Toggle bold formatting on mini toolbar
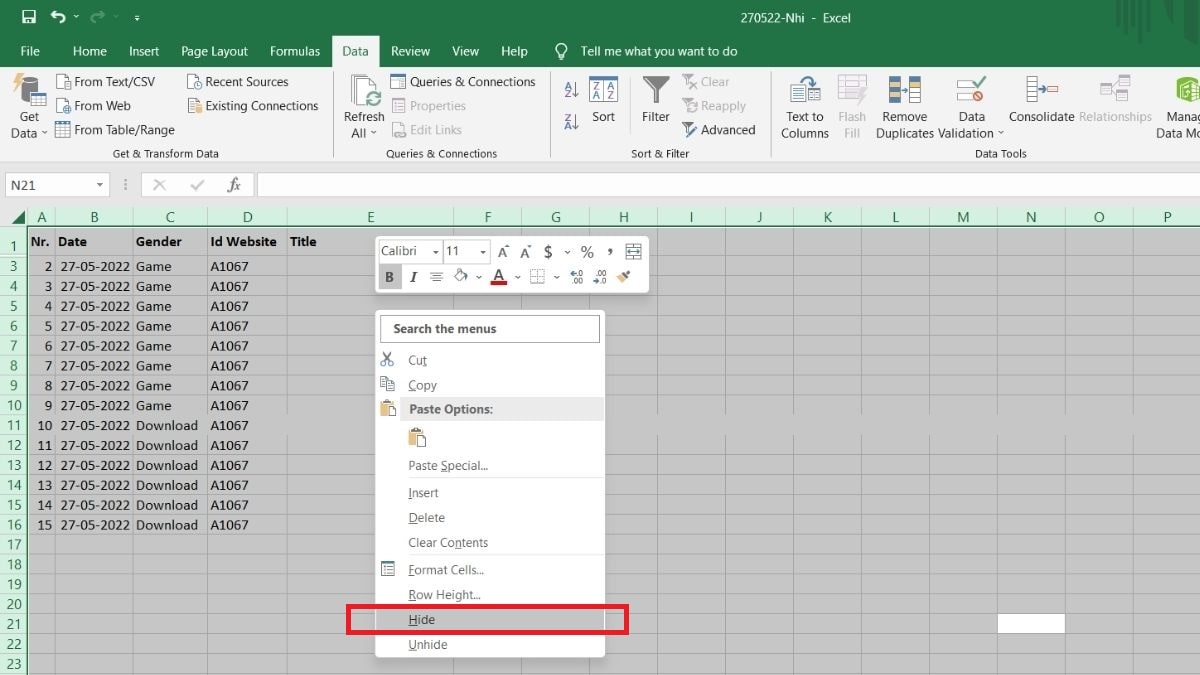 [389, 277]
